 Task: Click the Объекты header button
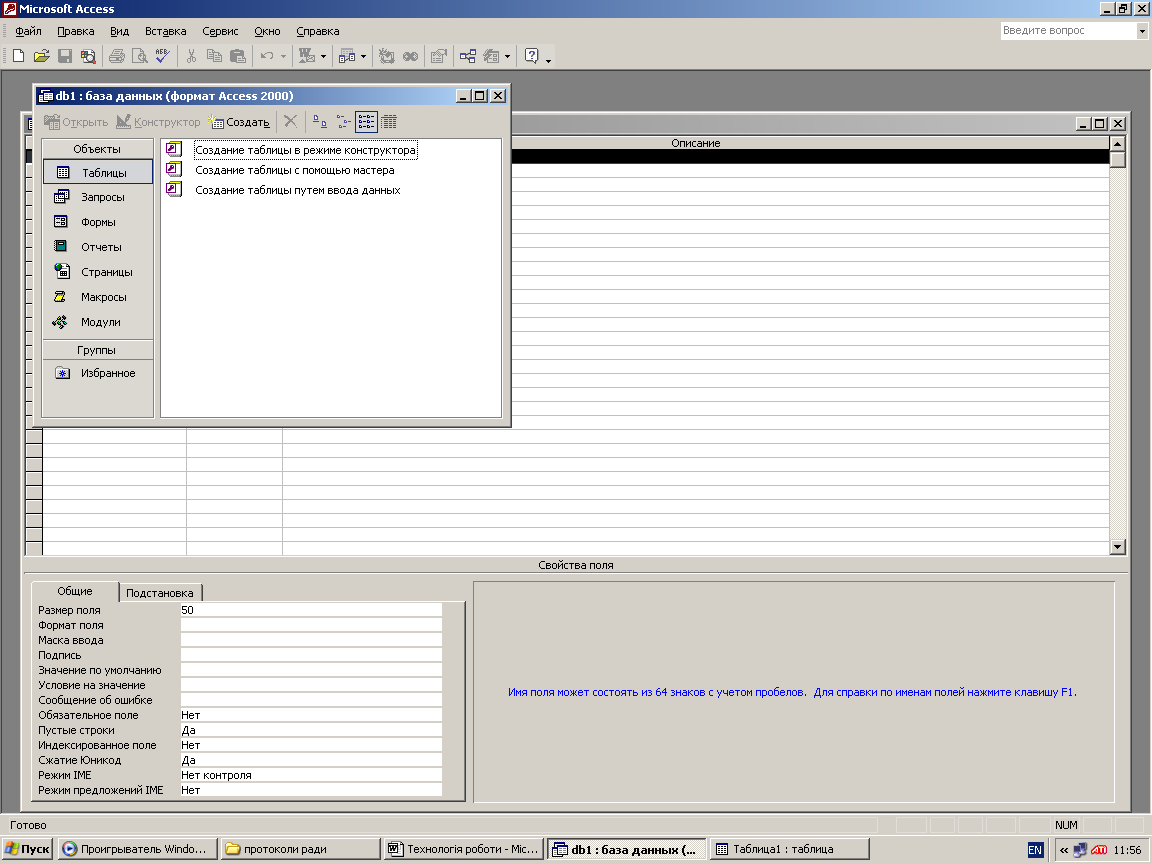point(97,148)
